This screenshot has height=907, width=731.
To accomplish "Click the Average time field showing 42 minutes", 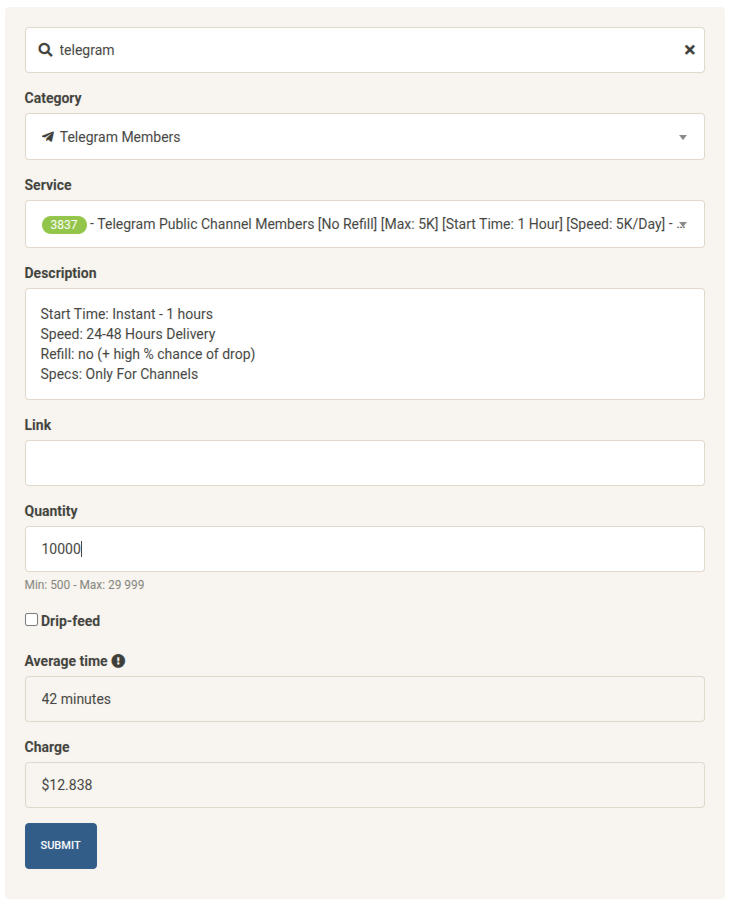I will coord(364,699).
